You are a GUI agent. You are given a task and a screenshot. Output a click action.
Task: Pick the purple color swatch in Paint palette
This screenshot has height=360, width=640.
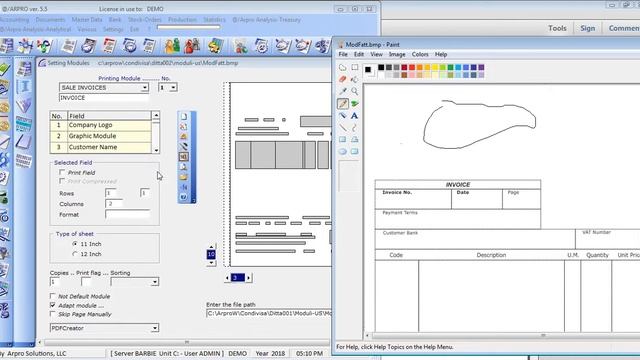tap(481, 67)
